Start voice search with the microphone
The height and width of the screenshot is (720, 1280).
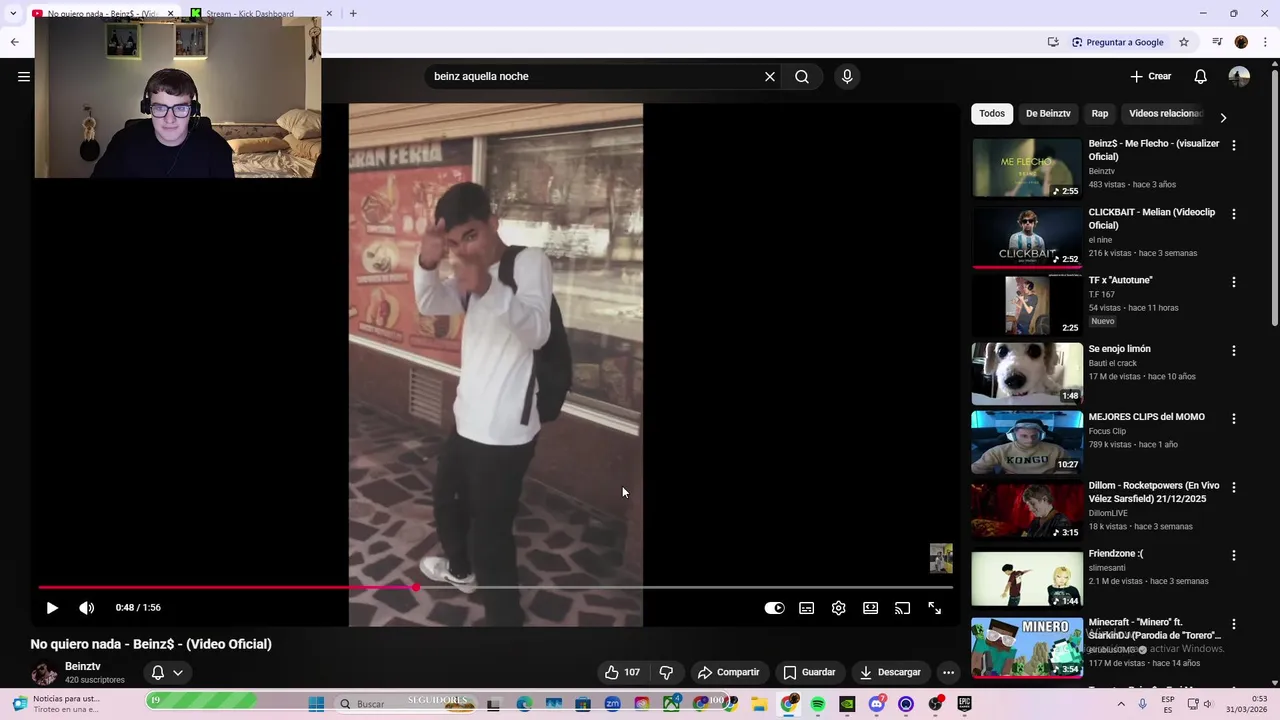tap(847, 76)
